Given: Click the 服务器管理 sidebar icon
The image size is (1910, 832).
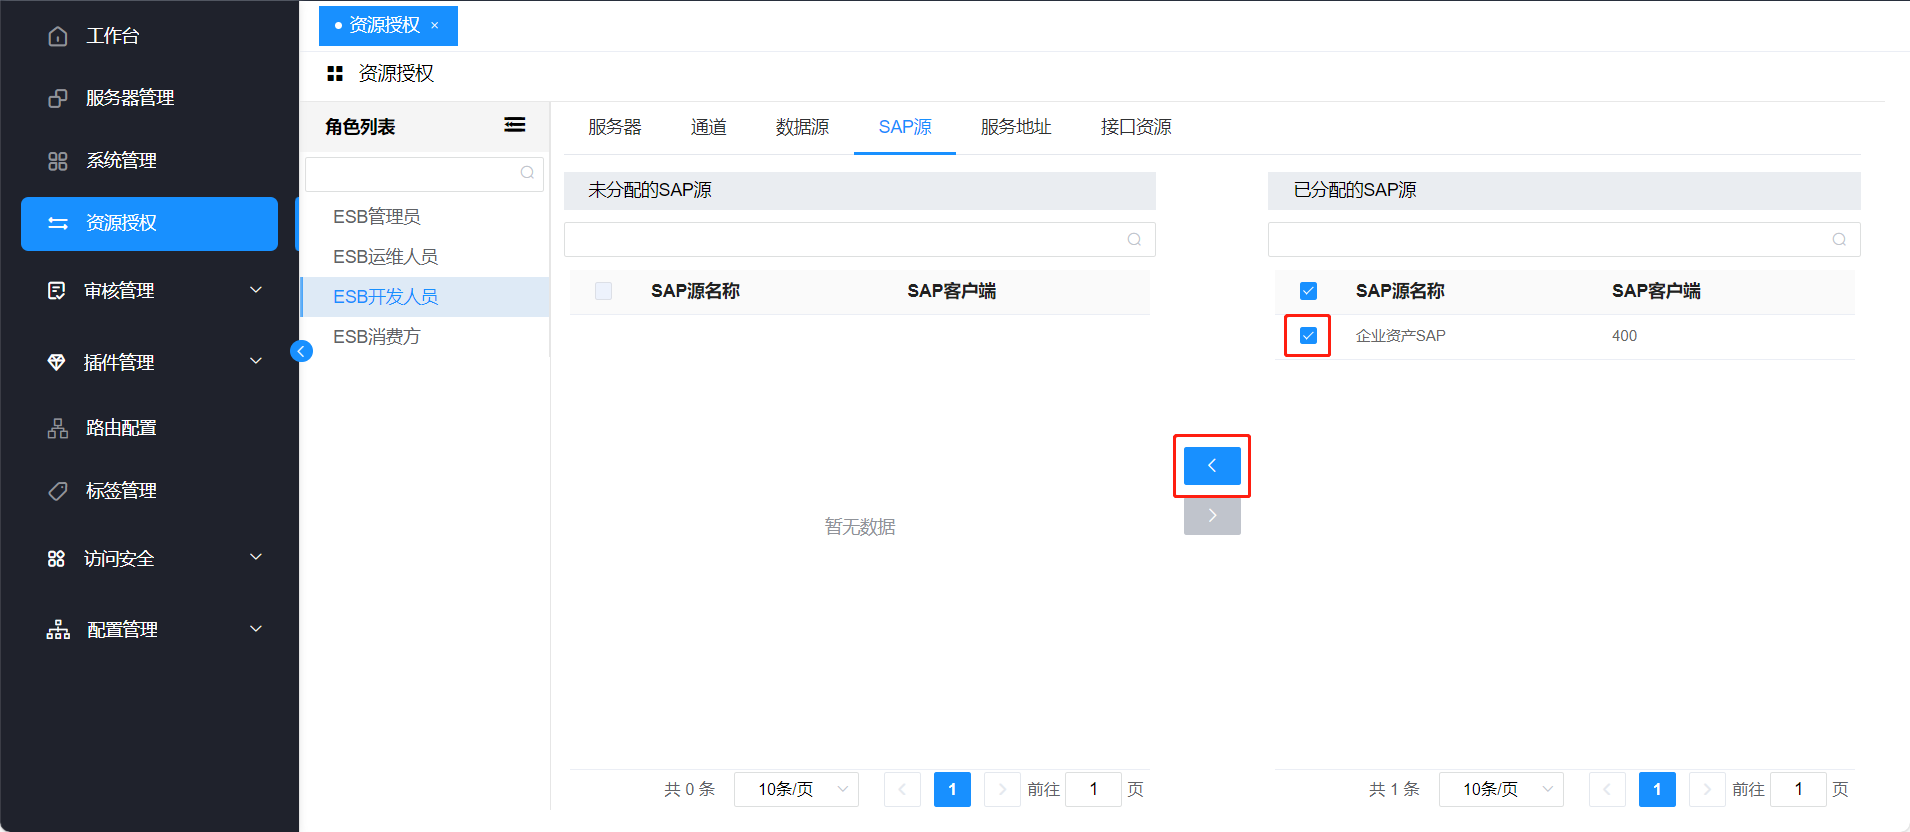Looking at the screenshot, I should [x=58, y=98].
